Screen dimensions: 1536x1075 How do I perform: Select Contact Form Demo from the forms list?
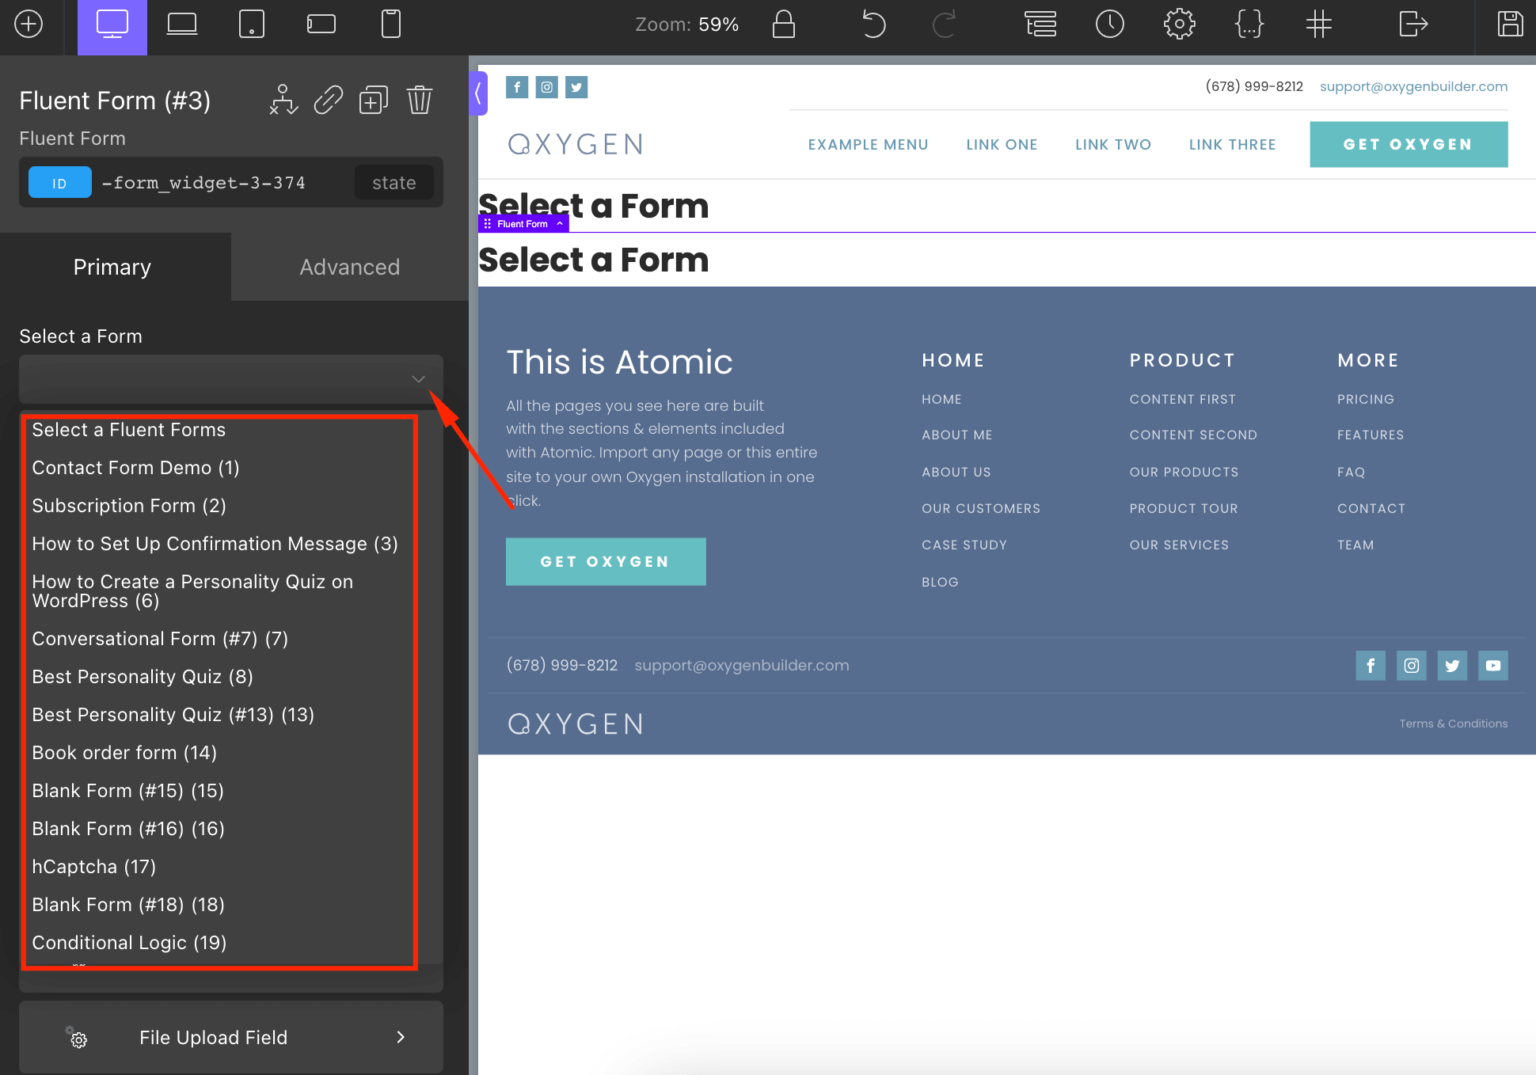(135, 467)
